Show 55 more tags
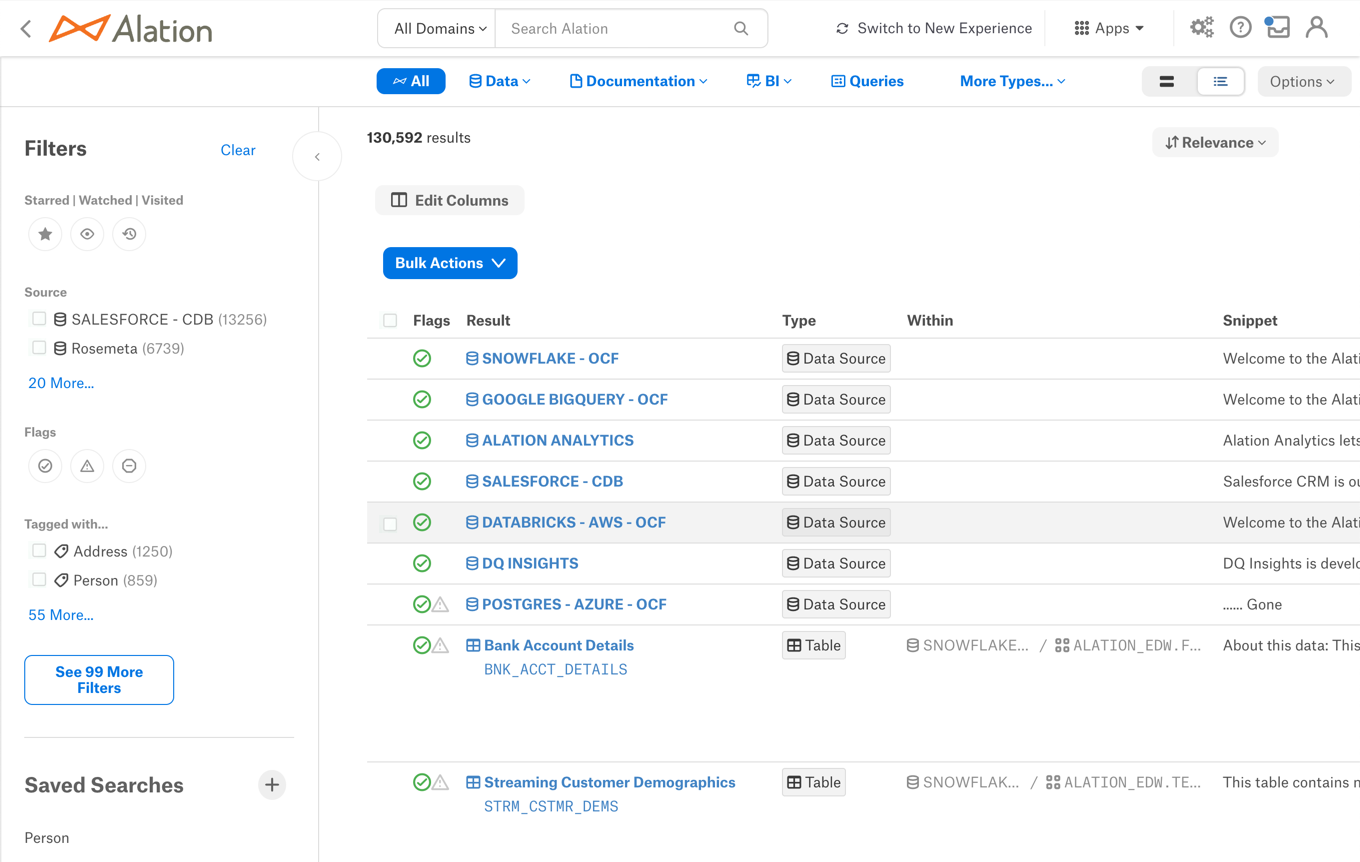Screen dimensions: 1360x862 pyautogui.click(x=61, y=615)
